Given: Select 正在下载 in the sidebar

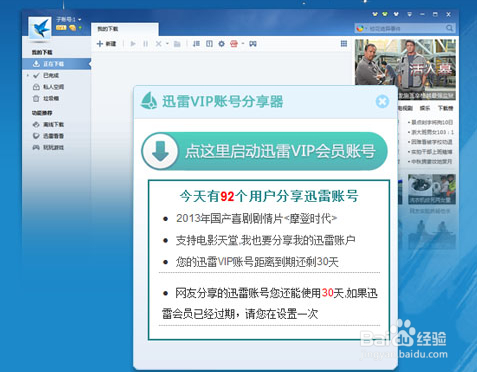Looking at the screenshot, I should (56, 64).
